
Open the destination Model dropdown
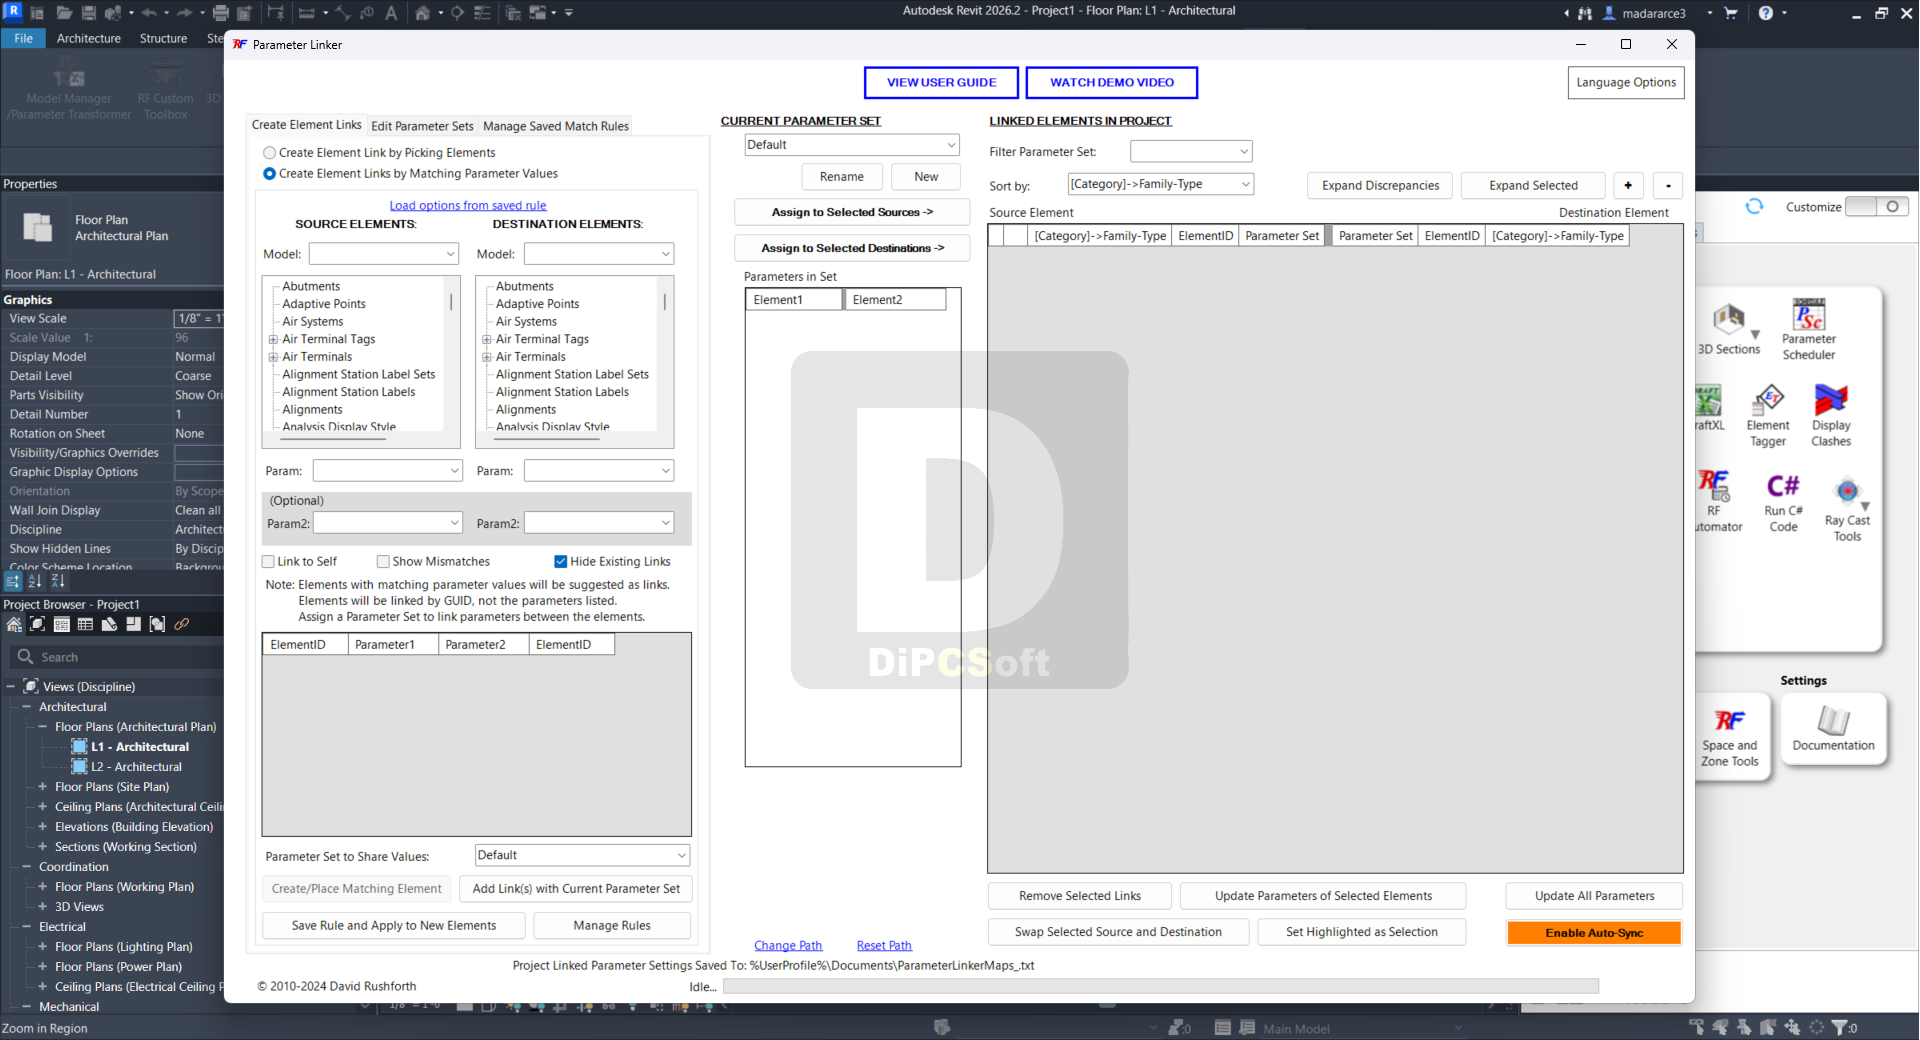599,254
